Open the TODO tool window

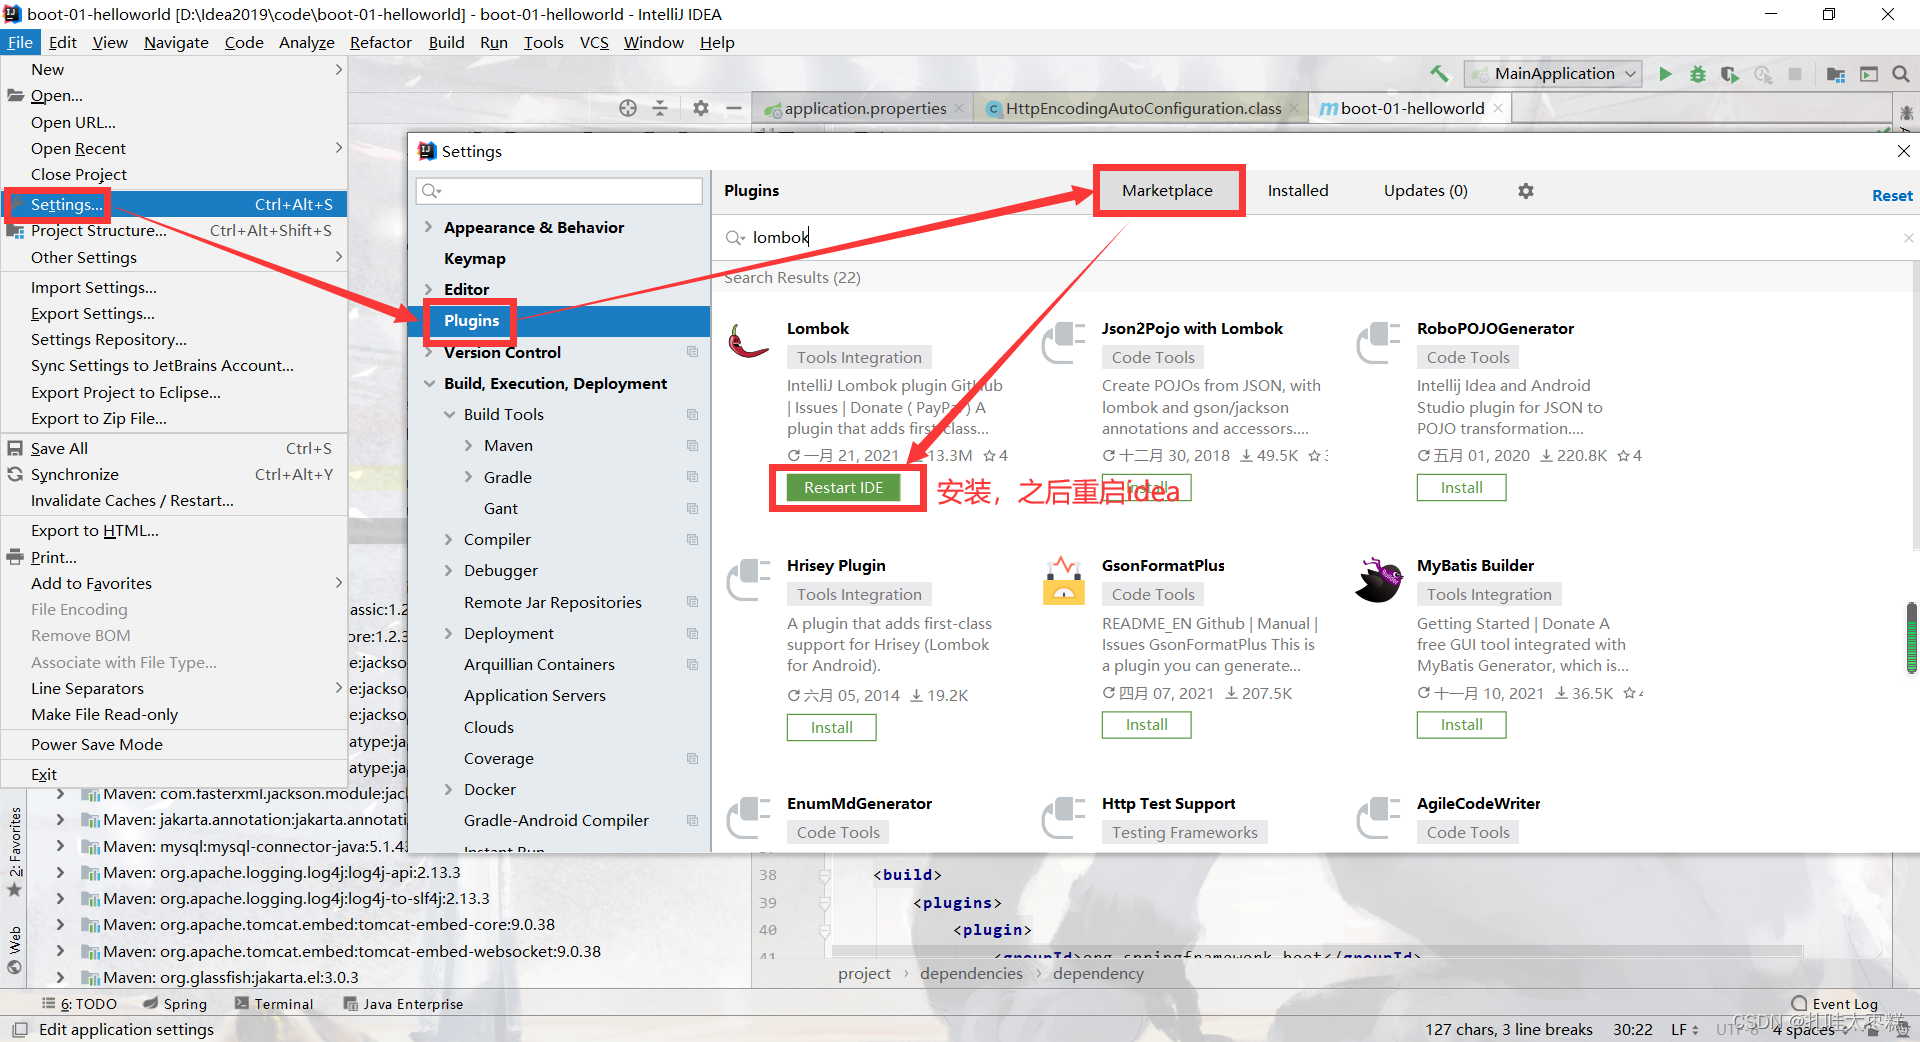(x=79, y=1004)
